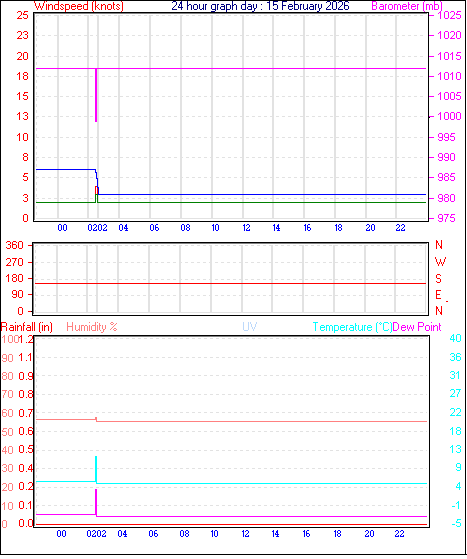Click the 50 humidity axis value
The image size is (467, 559).
pos(7,432)
